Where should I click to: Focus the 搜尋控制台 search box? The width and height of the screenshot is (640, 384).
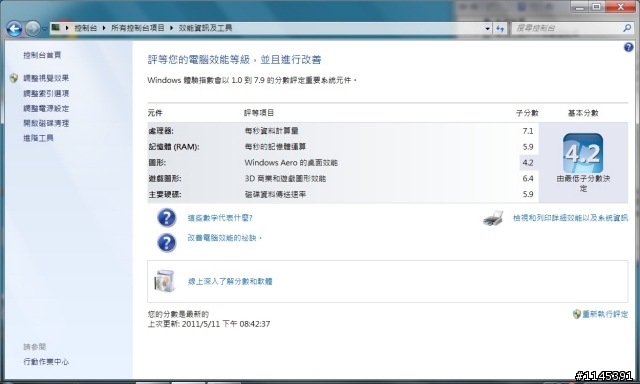point(567,28)
